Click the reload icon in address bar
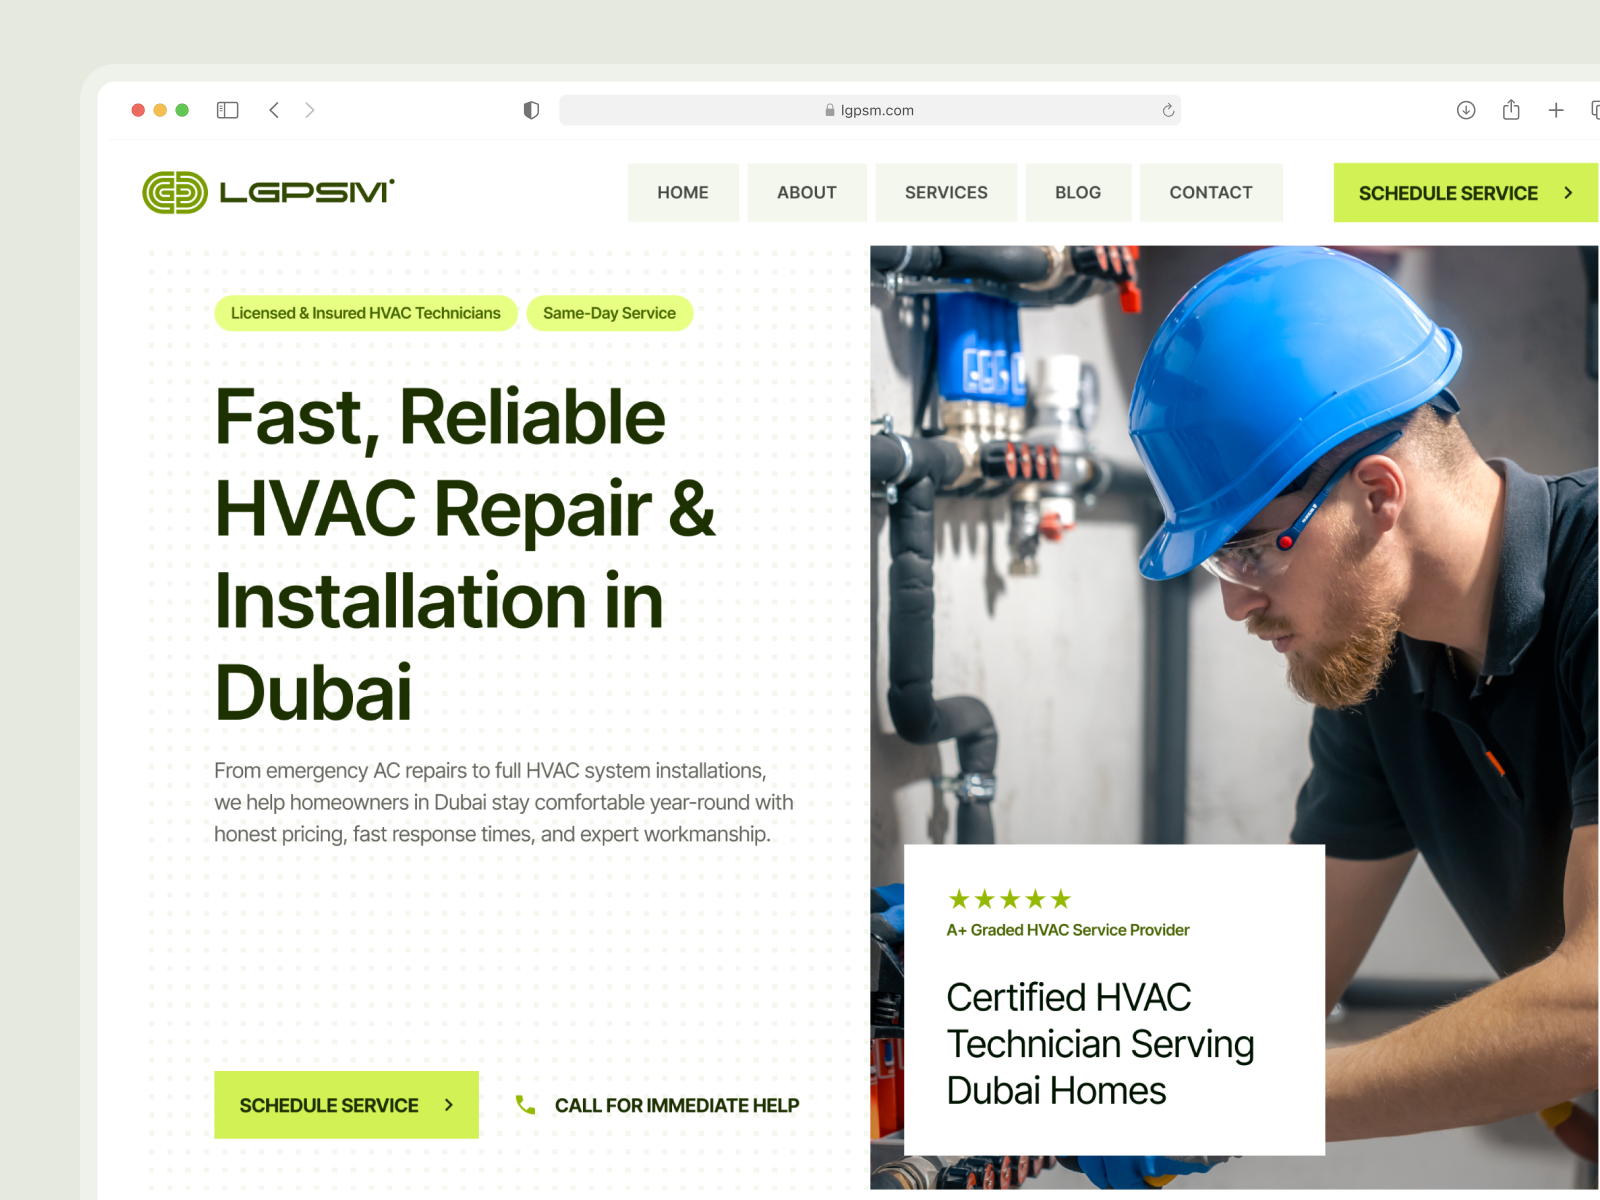Viewport: 1600px width, 1200px height. [1166, 110]
